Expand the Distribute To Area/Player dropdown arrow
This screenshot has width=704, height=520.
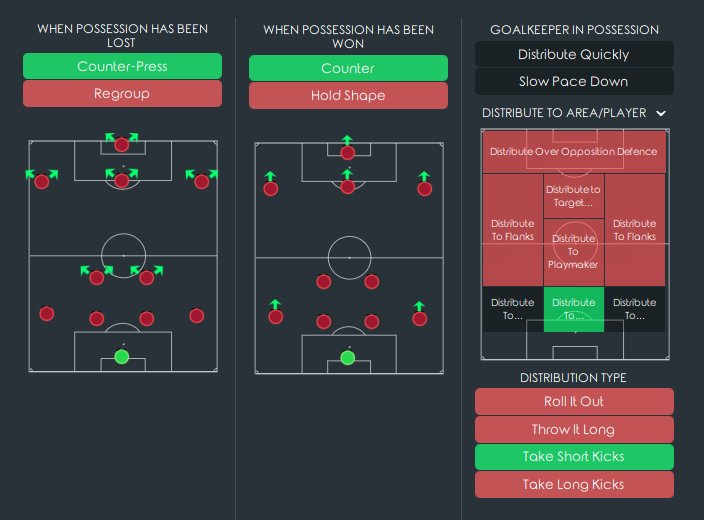[x=661, y=113]
